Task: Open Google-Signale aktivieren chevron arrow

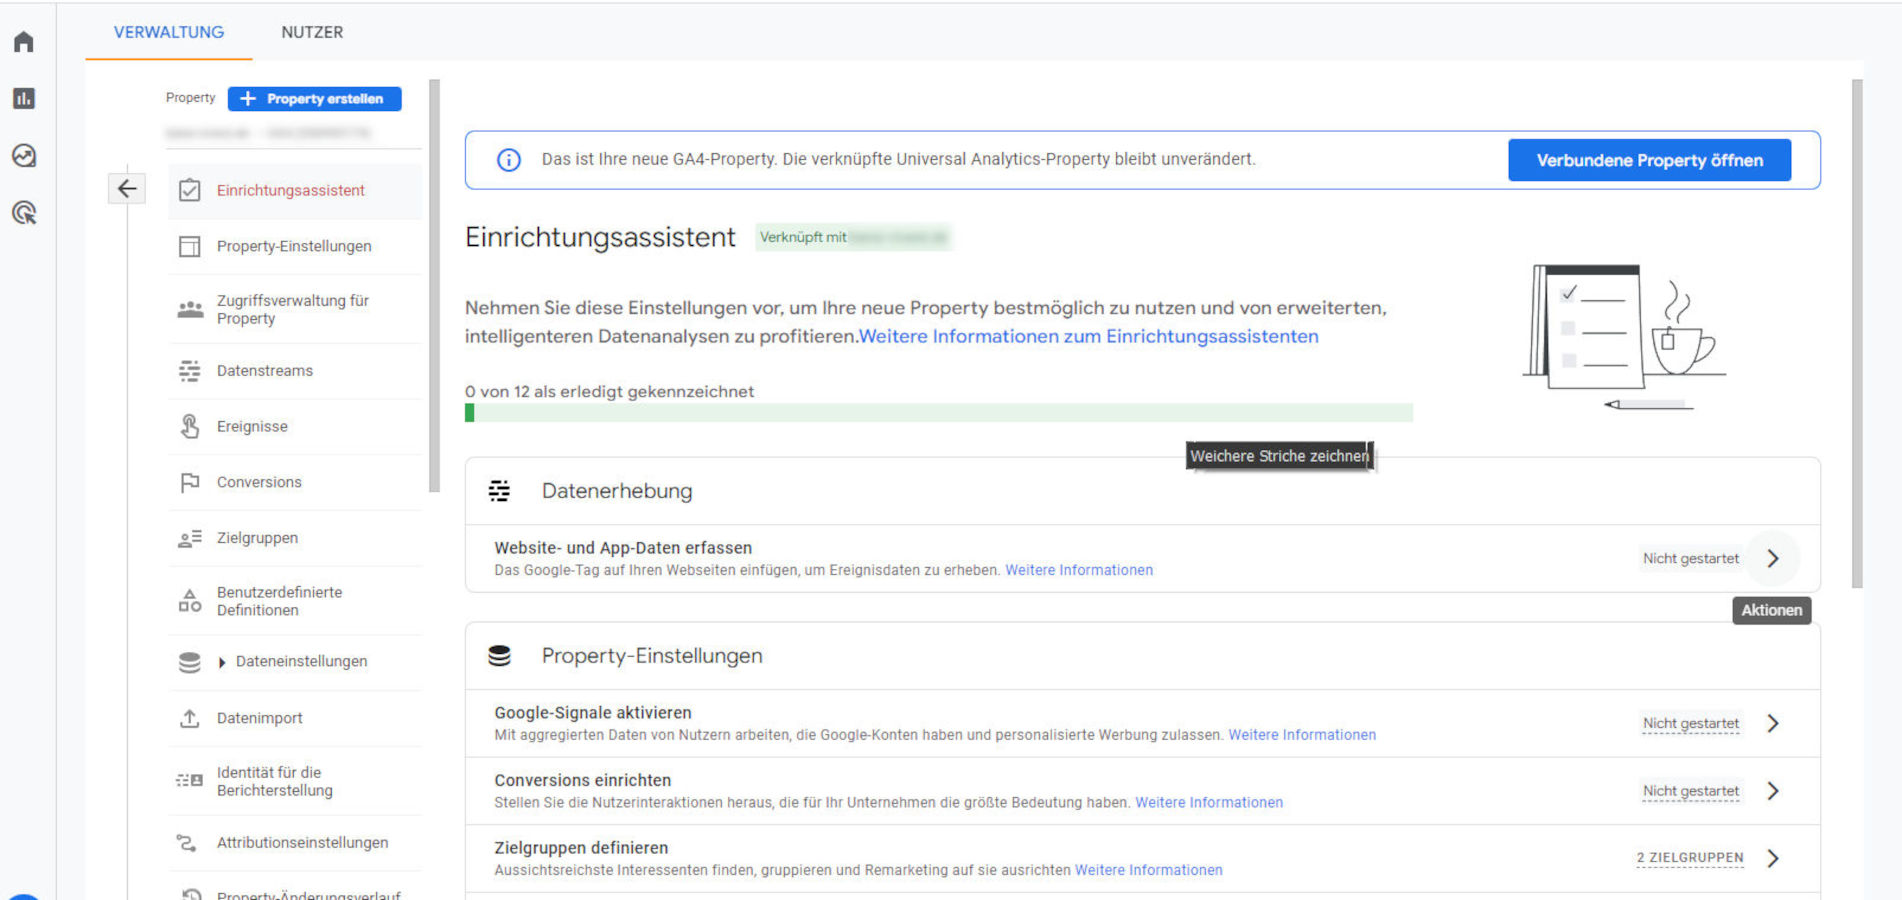Action: tap(1772, 723)
